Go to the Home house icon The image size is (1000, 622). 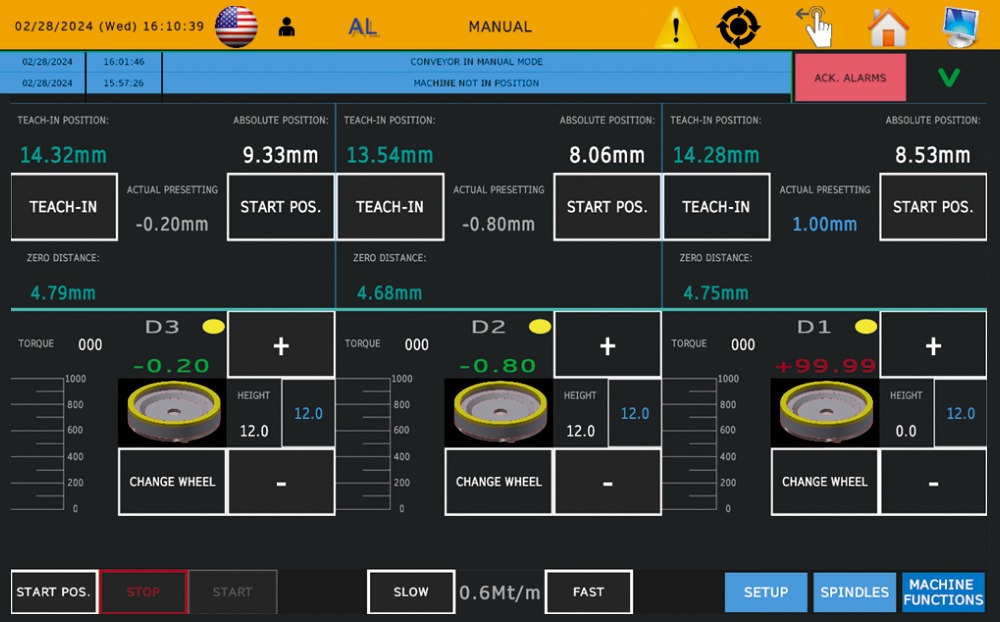(888, 27)
